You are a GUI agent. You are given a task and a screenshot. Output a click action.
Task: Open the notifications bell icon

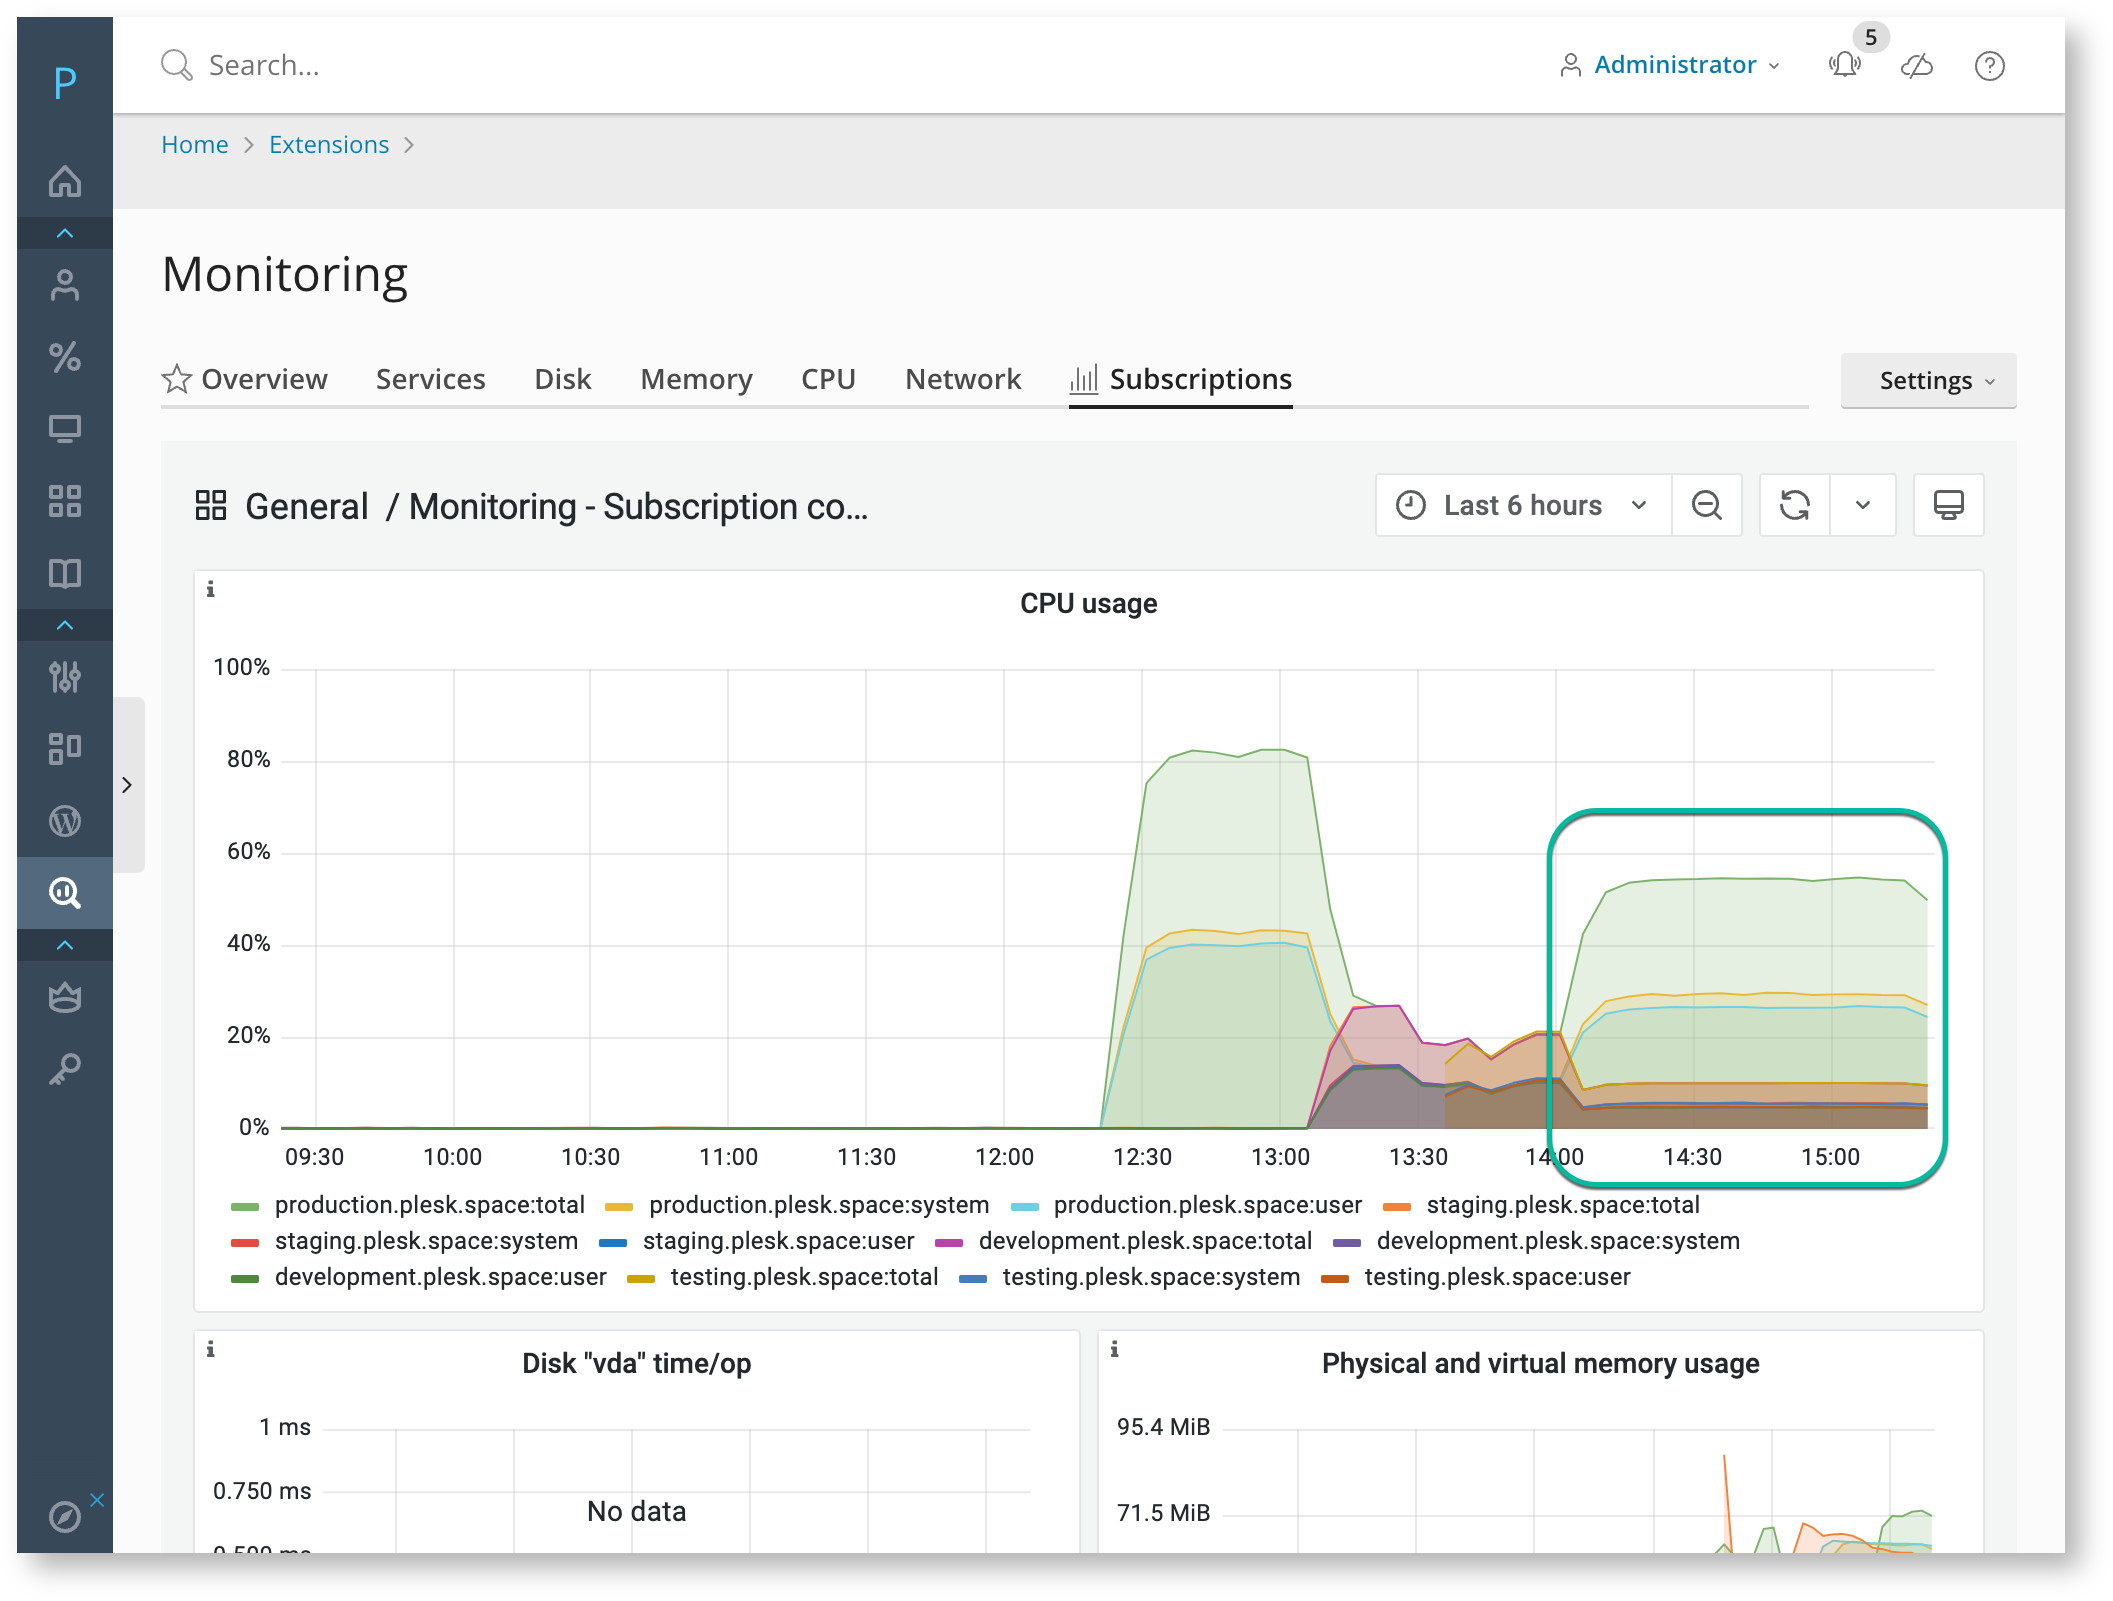click(x=1844, y=66)
